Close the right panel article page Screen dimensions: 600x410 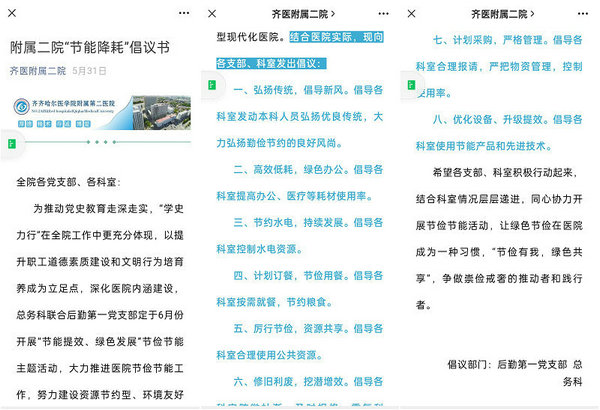pos(416,13)
